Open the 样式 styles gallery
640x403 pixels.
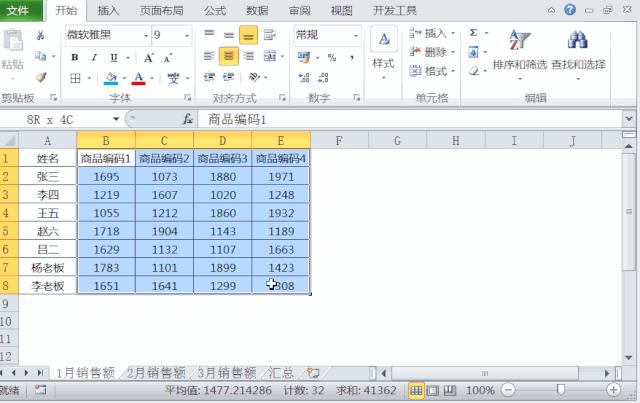tap(384, 53)
